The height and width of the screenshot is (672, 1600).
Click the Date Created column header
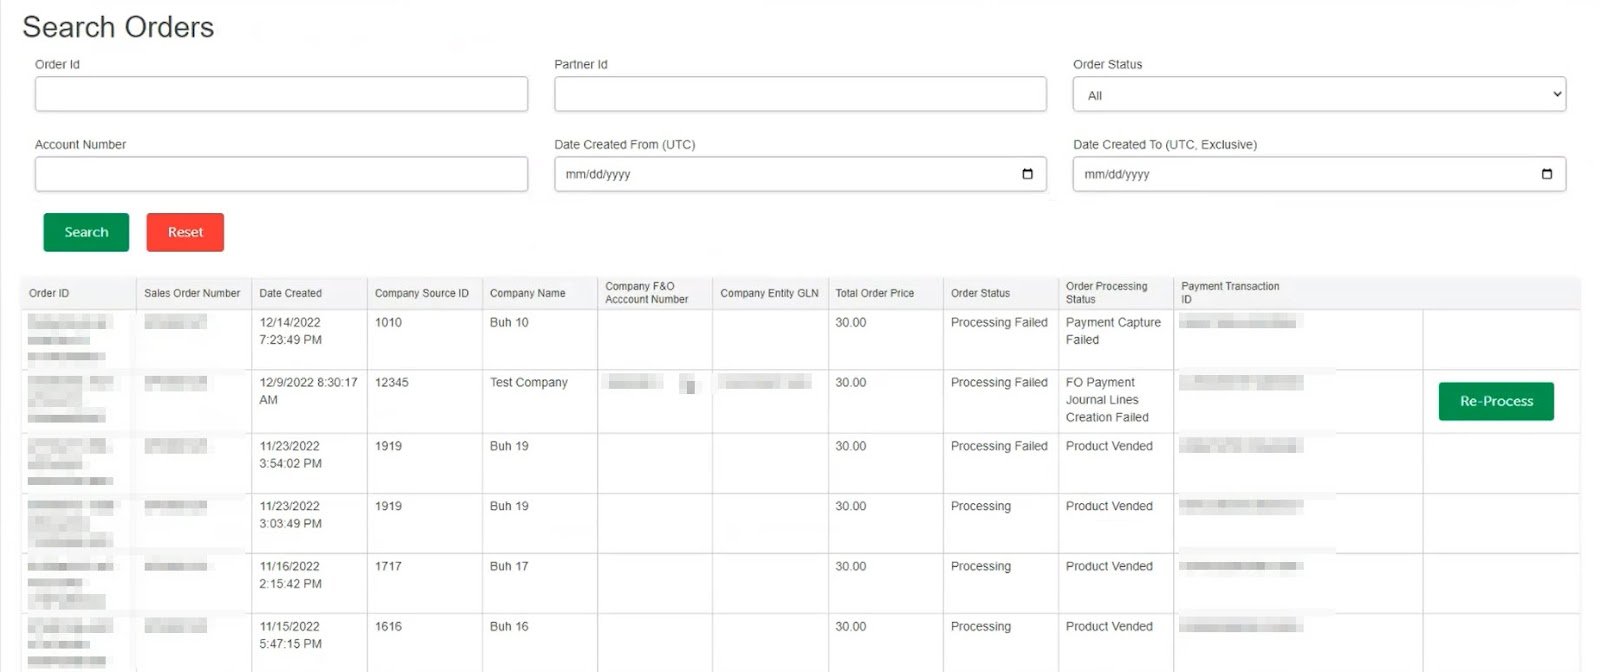290,293
